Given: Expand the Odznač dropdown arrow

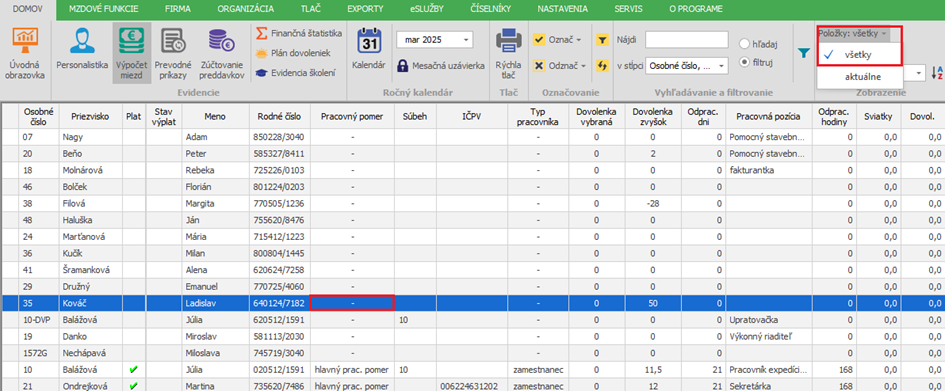Looking at the screenshot, I should pyautogui.click(x=583, y=66).
